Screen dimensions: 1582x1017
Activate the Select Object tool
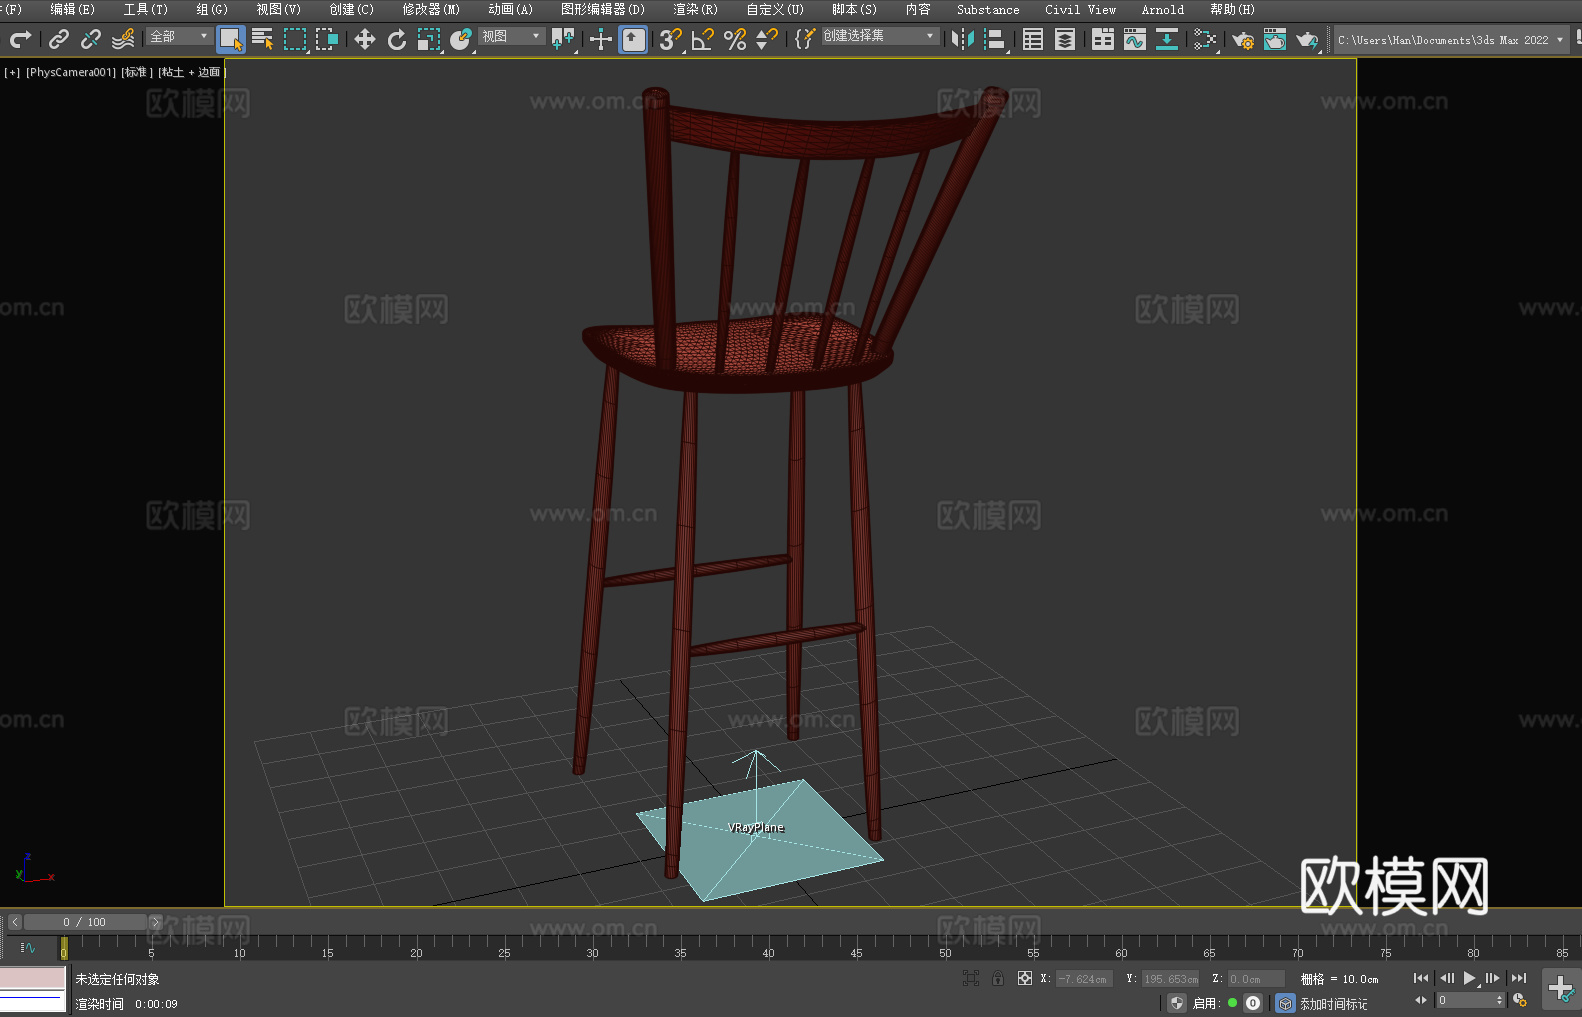pos(231,39)
